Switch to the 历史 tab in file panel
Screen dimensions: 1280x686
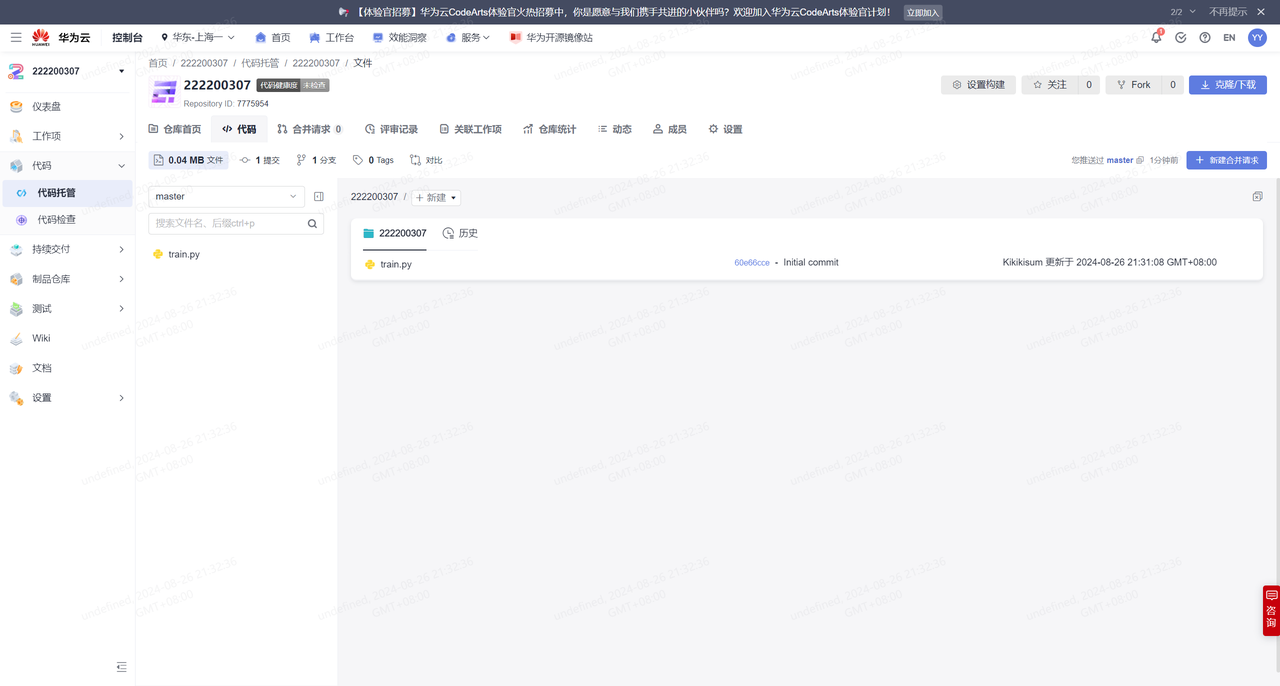click(460, 233)
